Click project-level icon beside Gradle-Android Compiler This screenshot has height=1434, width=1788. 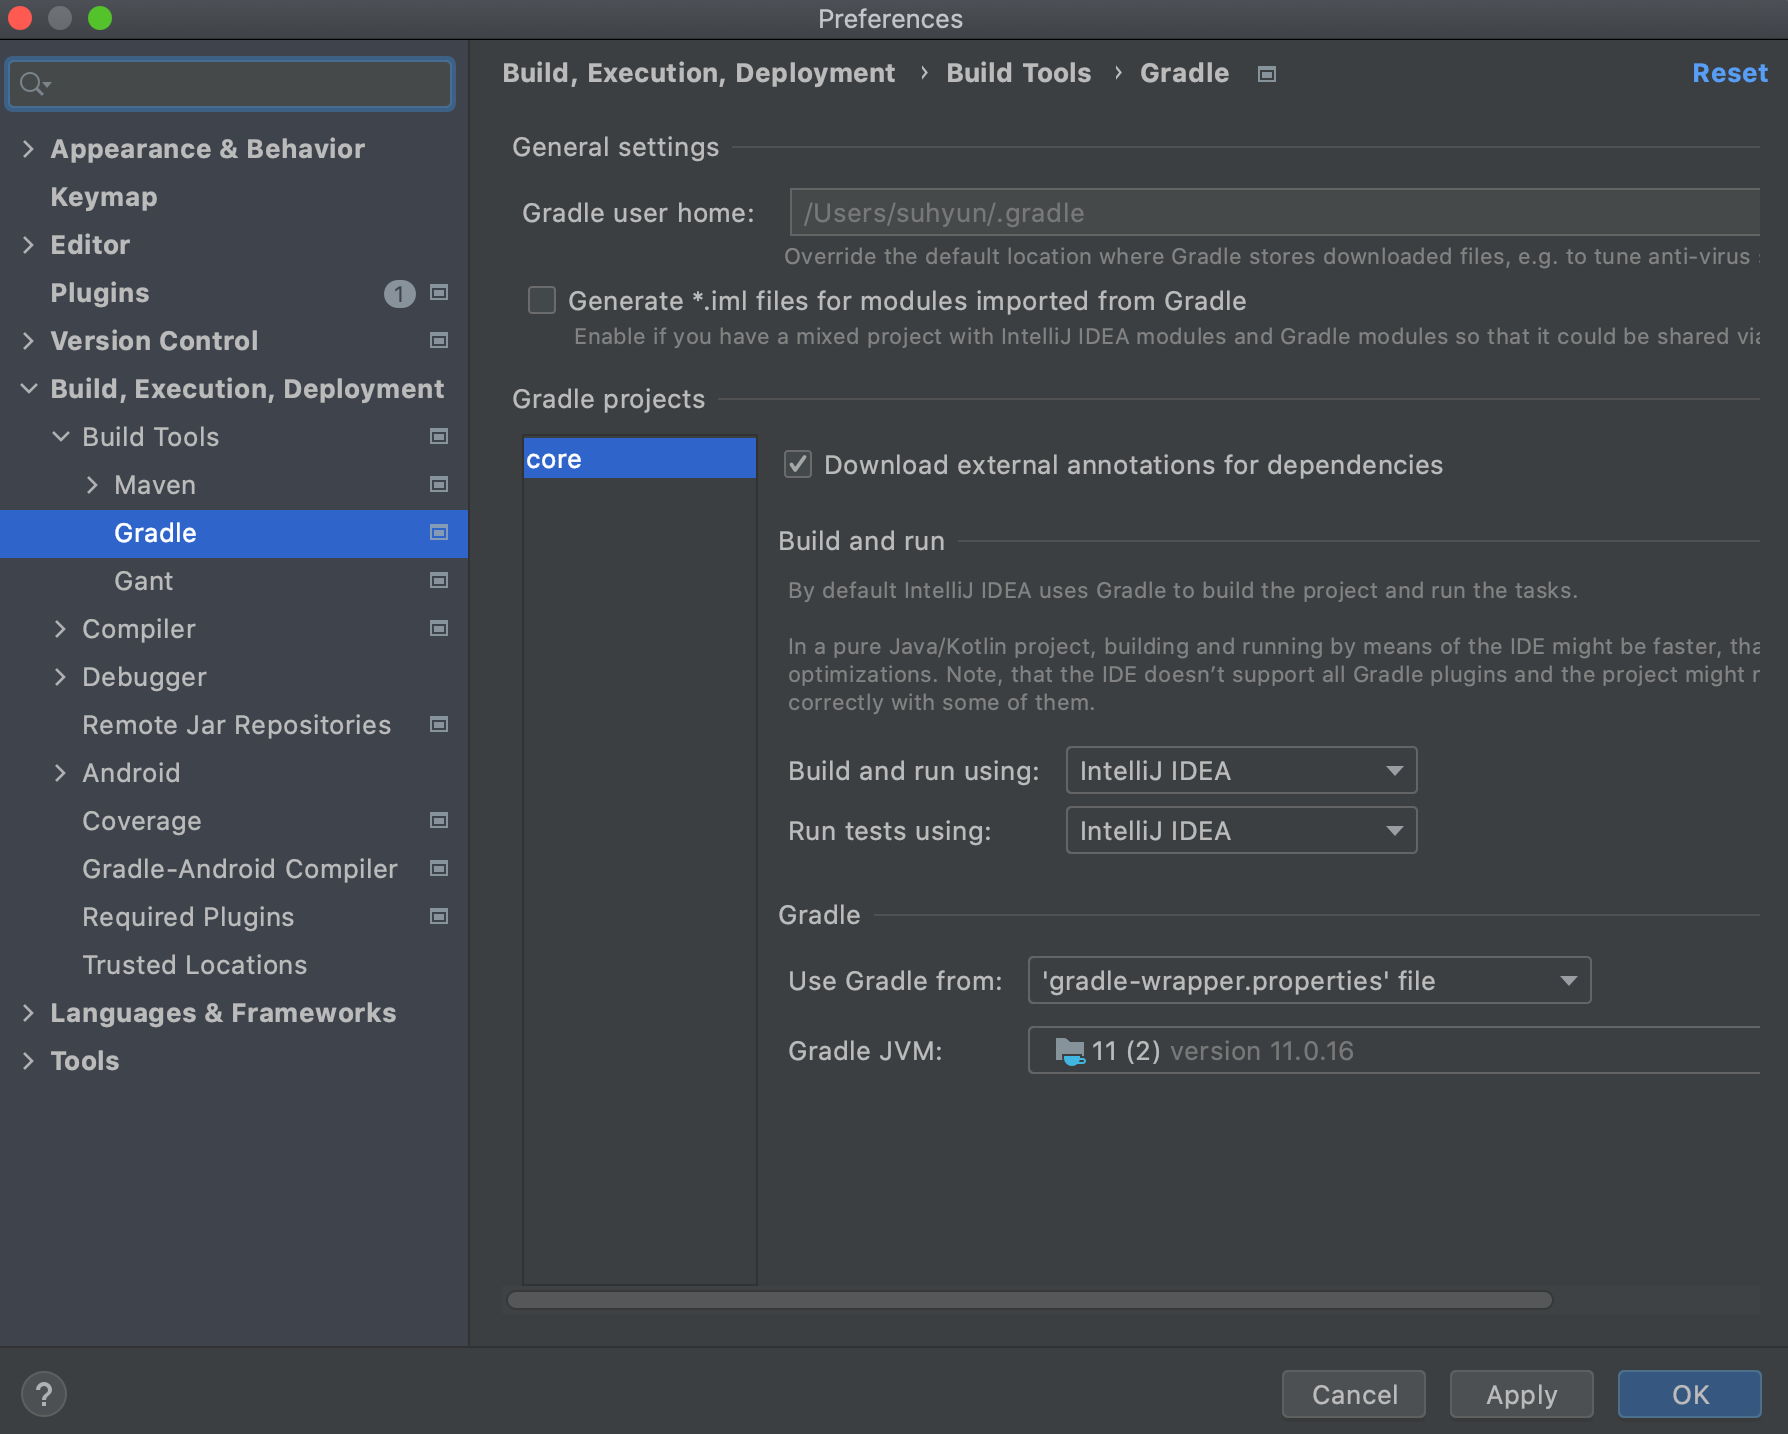[x=438, y=869]
